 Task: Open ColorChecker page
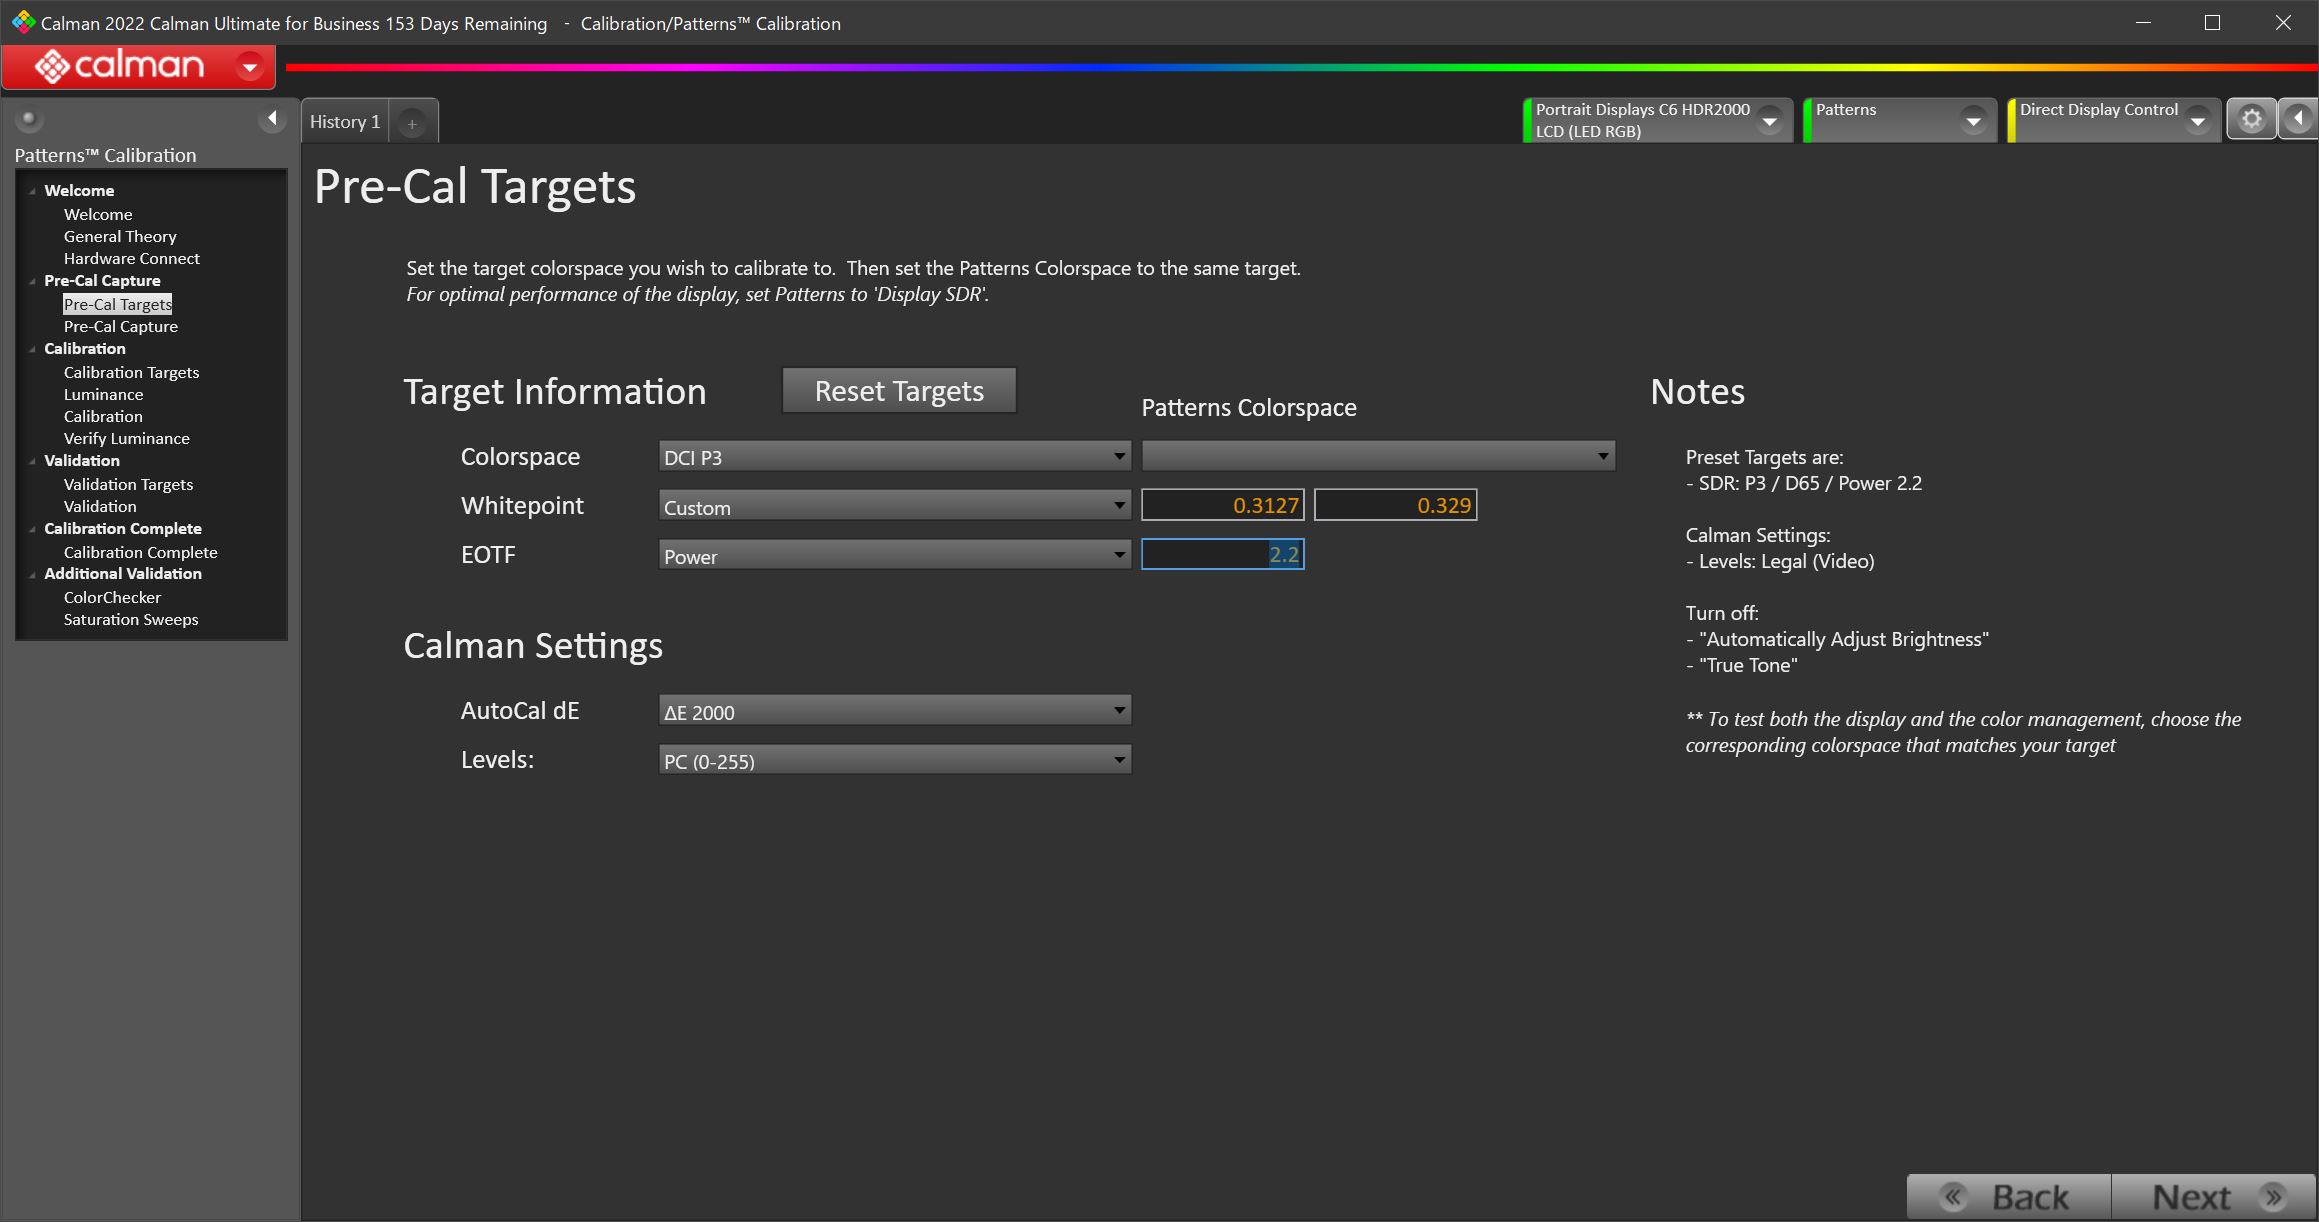[x=112, y=597]
